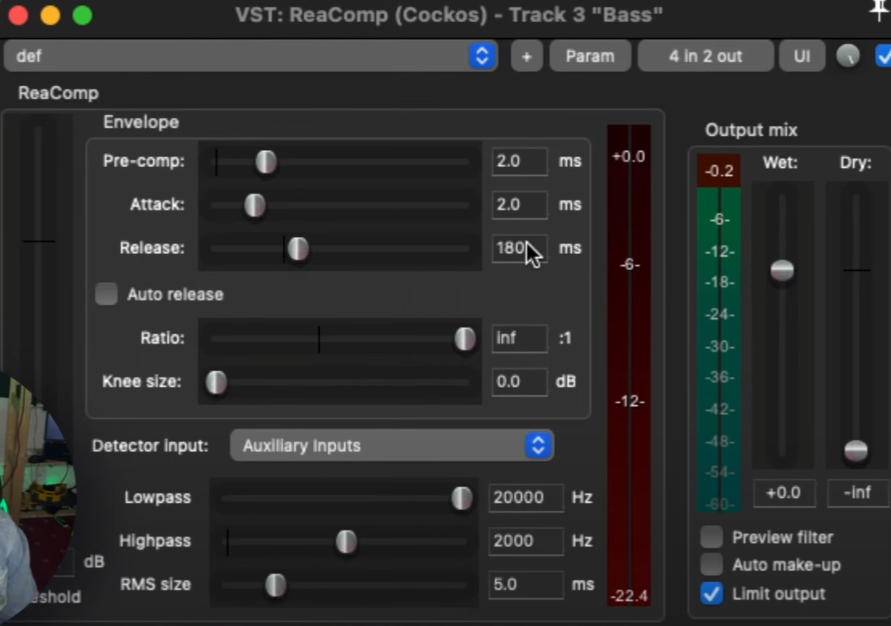Open the def preset dropdown
Image resolution: width=891 pixels, height=626 pixels.
[251, 56]
